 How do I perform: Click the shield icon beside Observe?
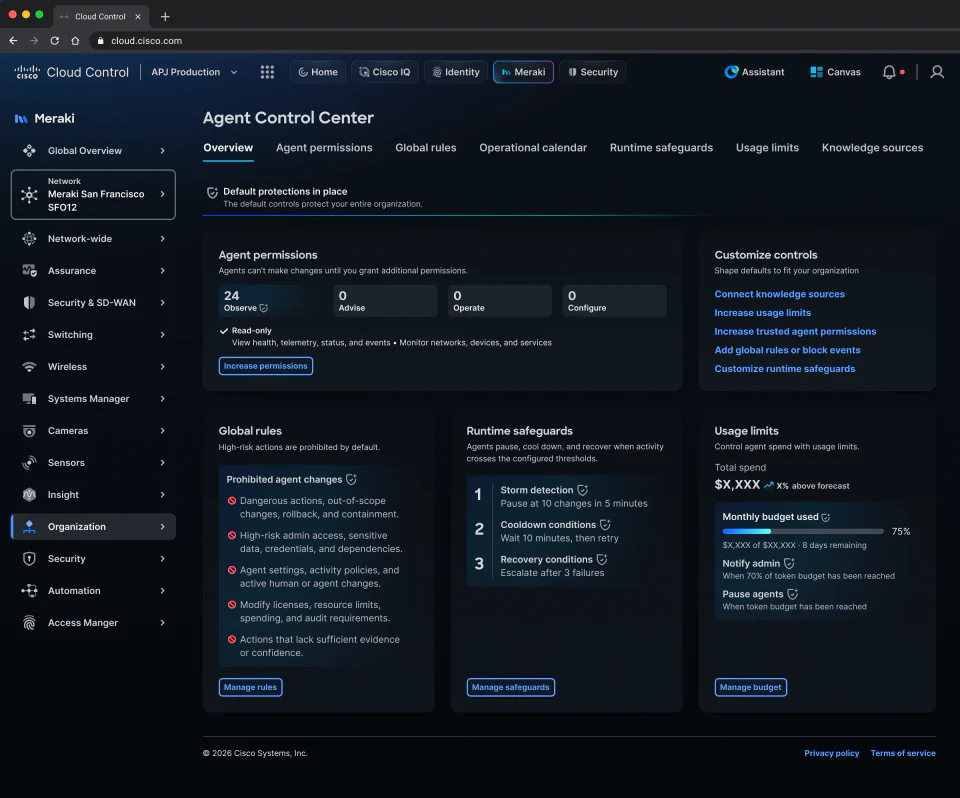tap(263, 308)
